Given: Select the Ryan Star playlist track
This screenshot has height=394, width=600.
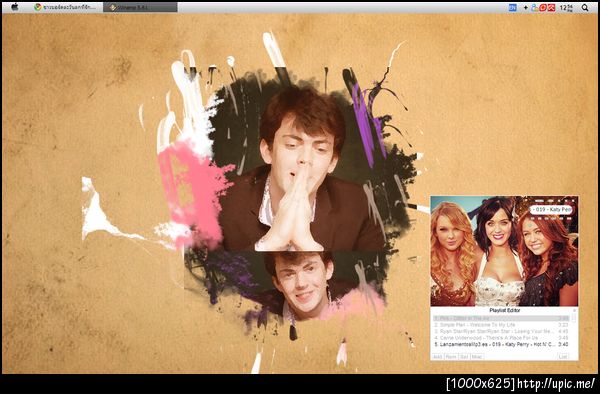Looking at the screenshot, I should (501, 331).
